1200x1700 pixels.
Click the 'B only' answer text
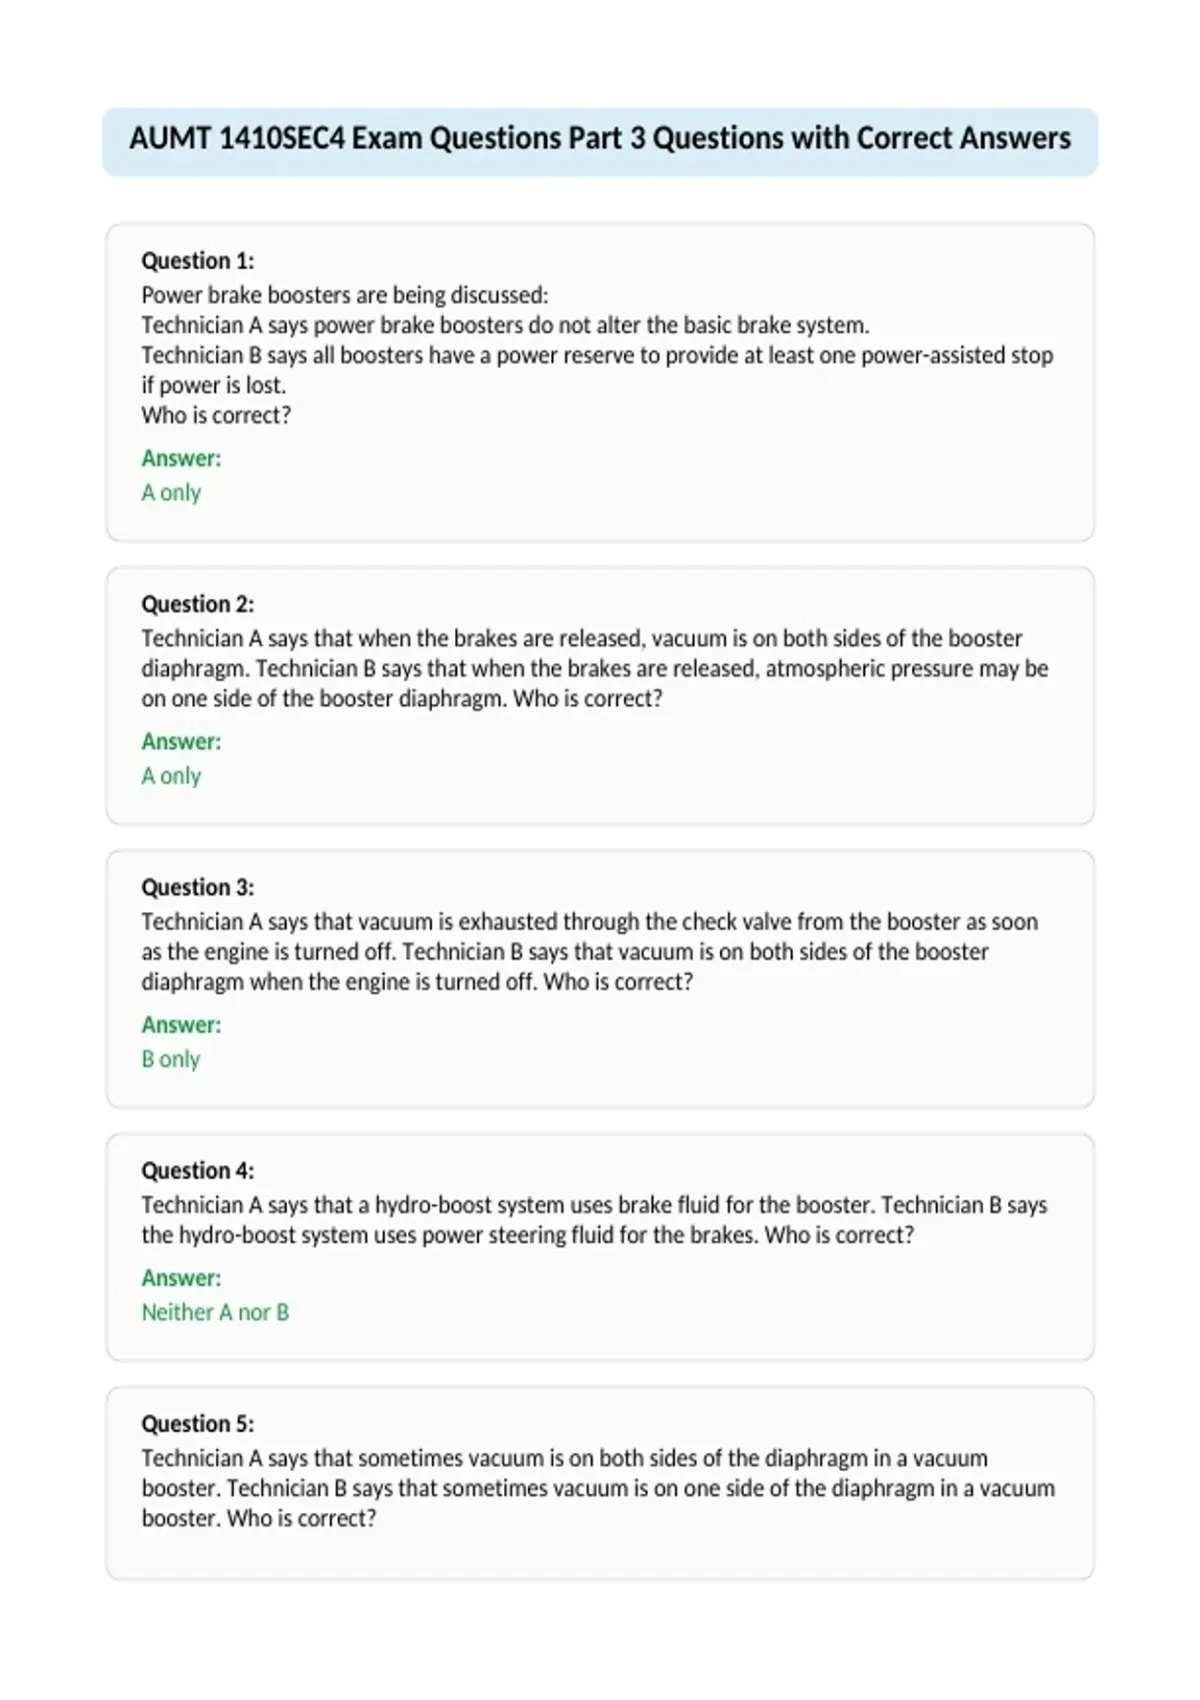(170, 1058)
